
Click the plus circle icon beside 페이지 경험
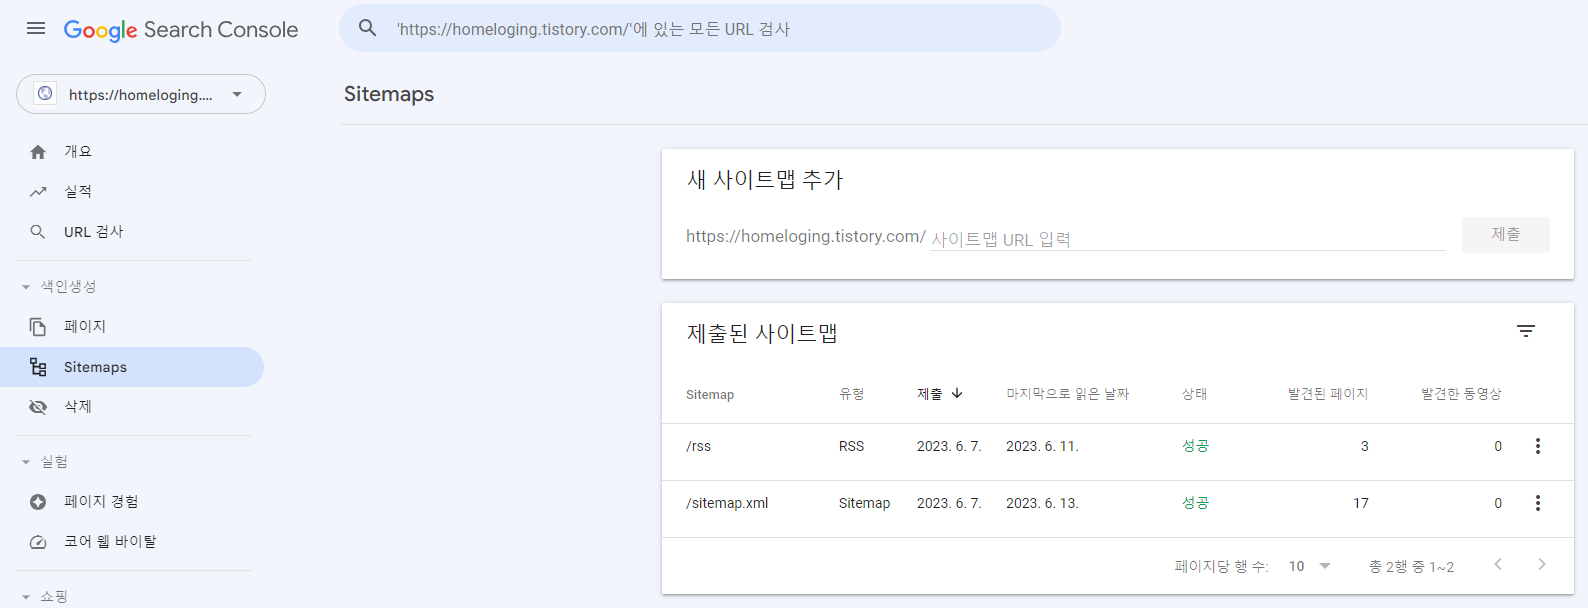[38, 502]
